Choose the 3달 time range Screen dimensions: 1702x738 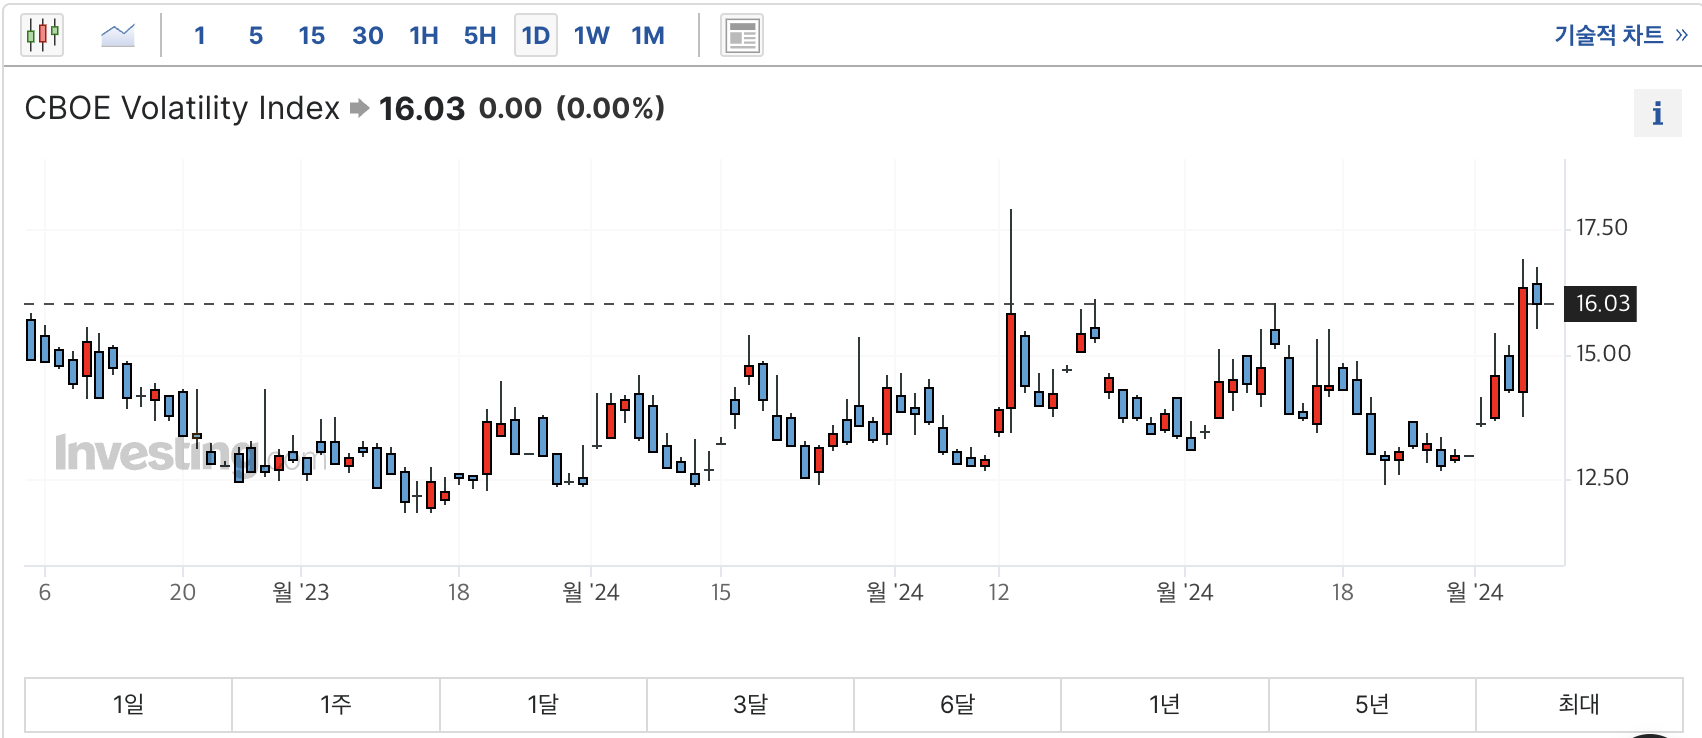(750, 705)
